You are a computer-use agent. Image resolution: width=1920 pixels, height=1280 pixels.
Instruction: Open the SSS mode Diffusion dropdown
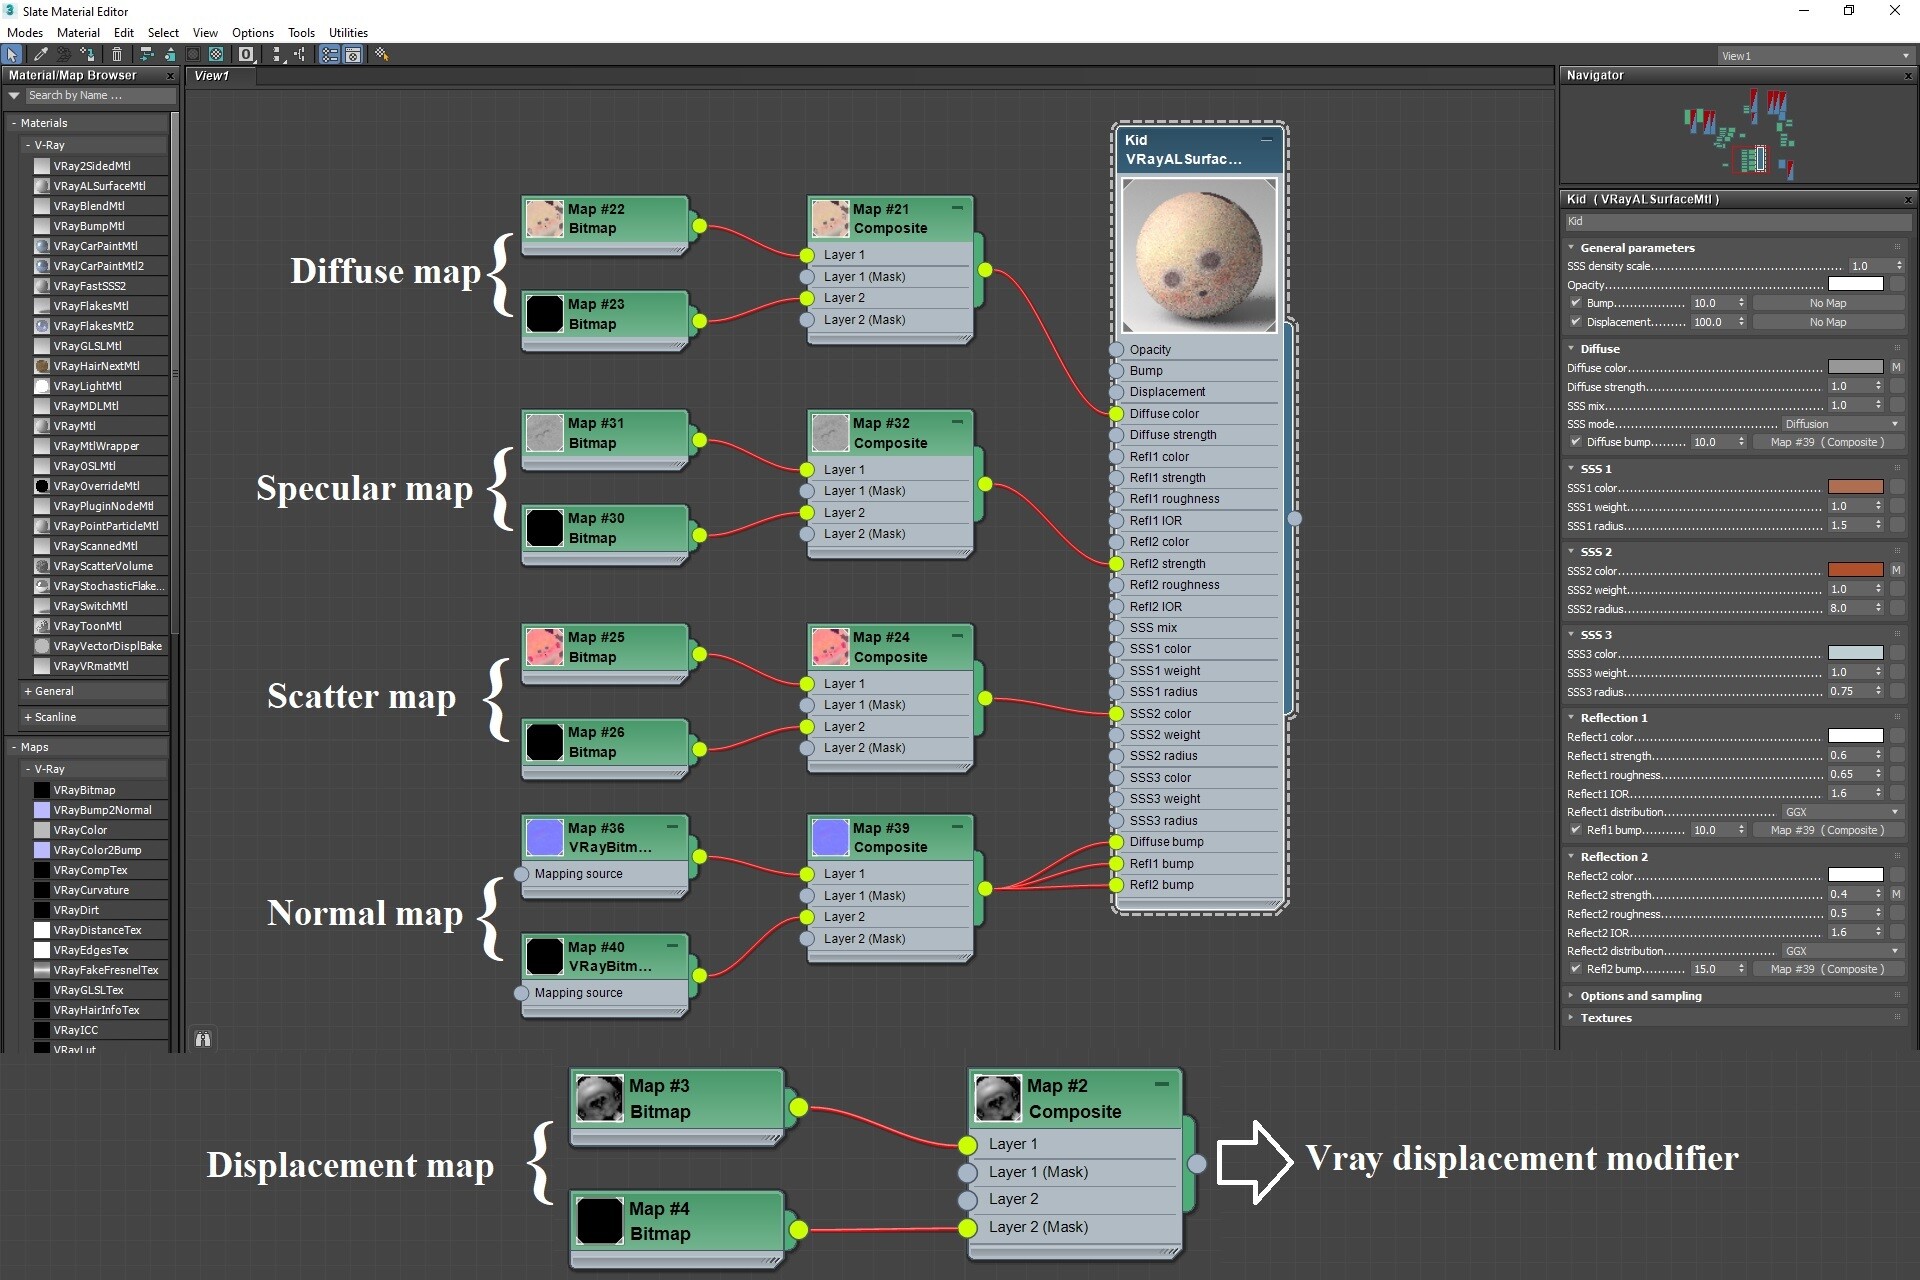(x=1842, y=424)
